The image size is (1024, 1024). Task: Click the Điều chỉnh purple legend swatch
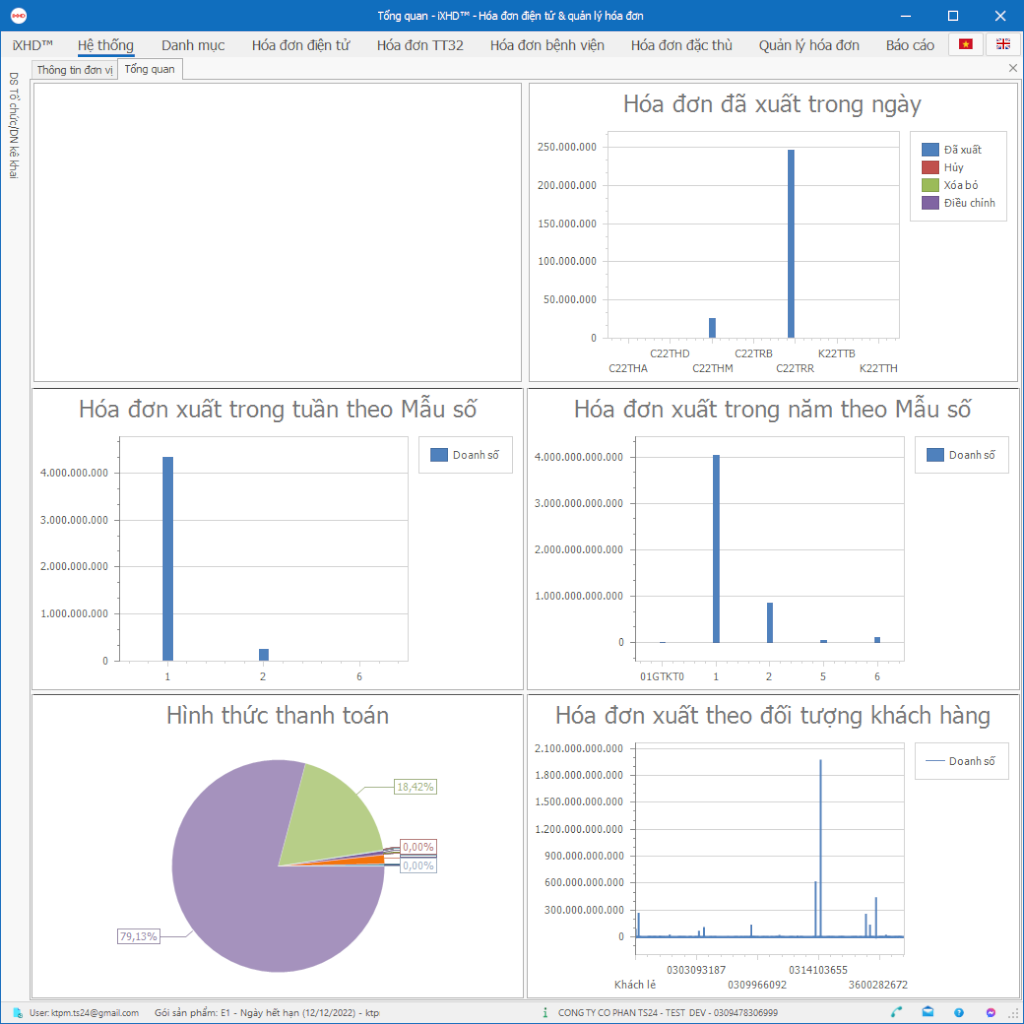tap(930, 203)
